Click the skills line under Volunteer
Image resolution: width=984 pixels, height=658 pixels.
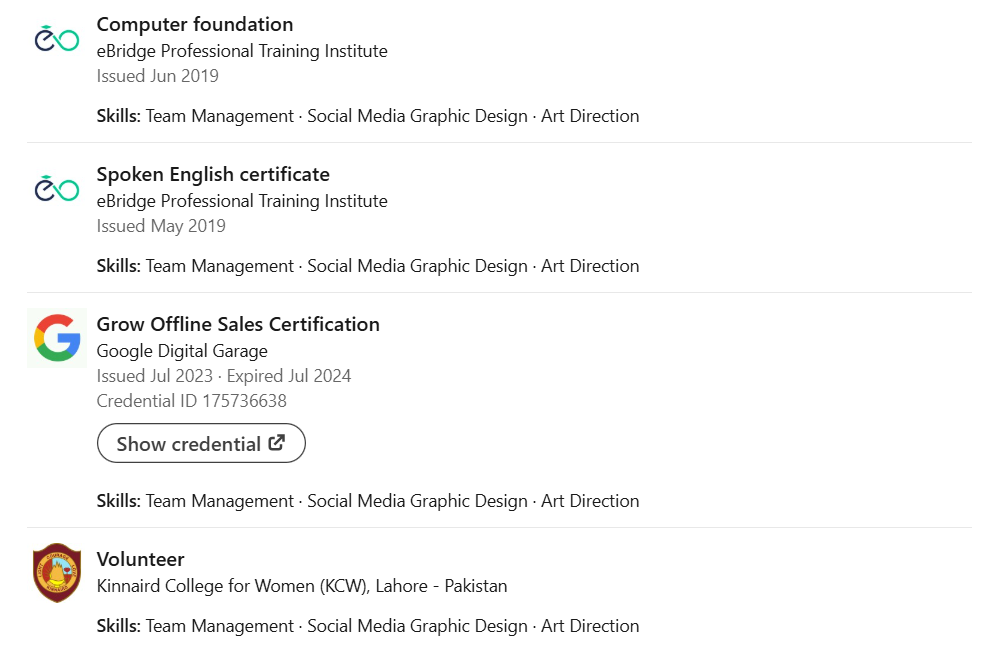tap(368, 626)
